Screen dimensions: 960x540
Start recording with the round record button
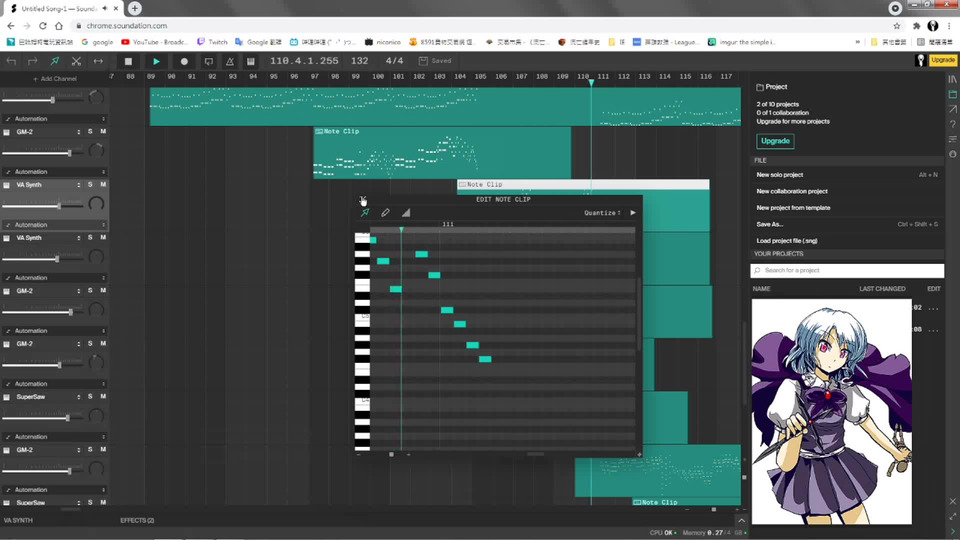point(184,61)
